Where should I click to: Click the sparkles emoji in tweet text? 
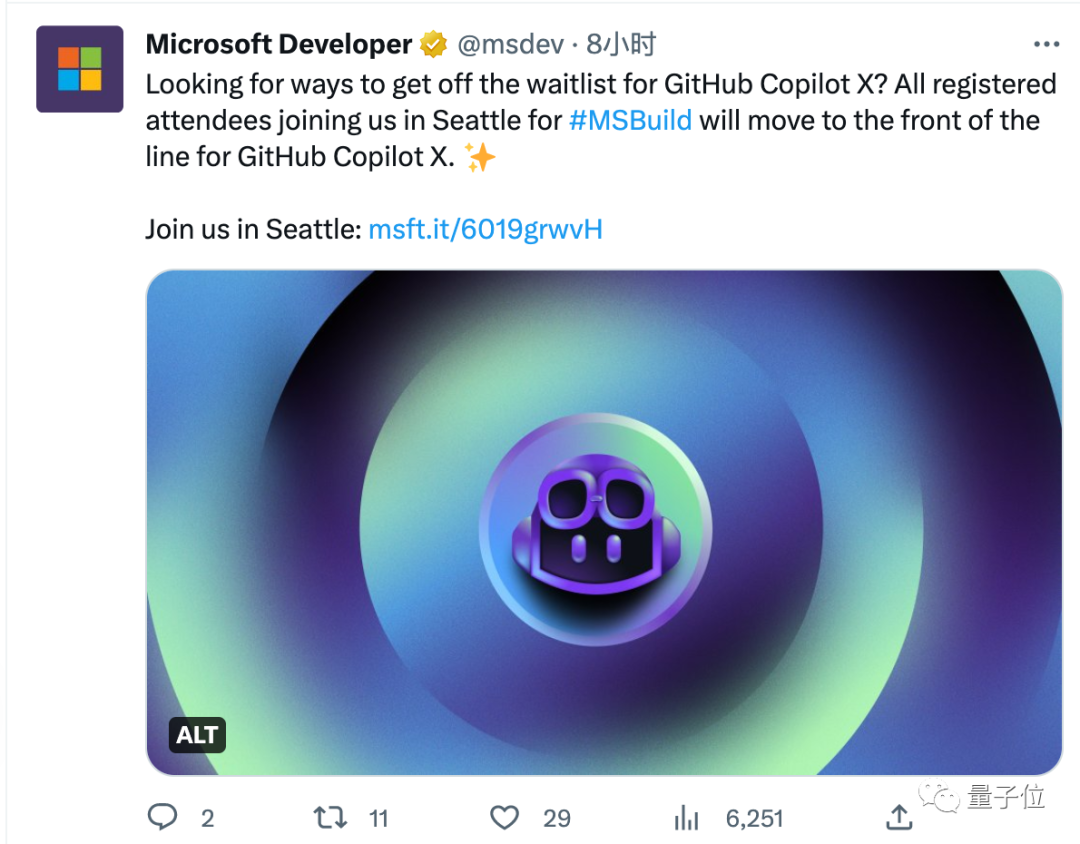pyautogui.click(x=478, y=156)
